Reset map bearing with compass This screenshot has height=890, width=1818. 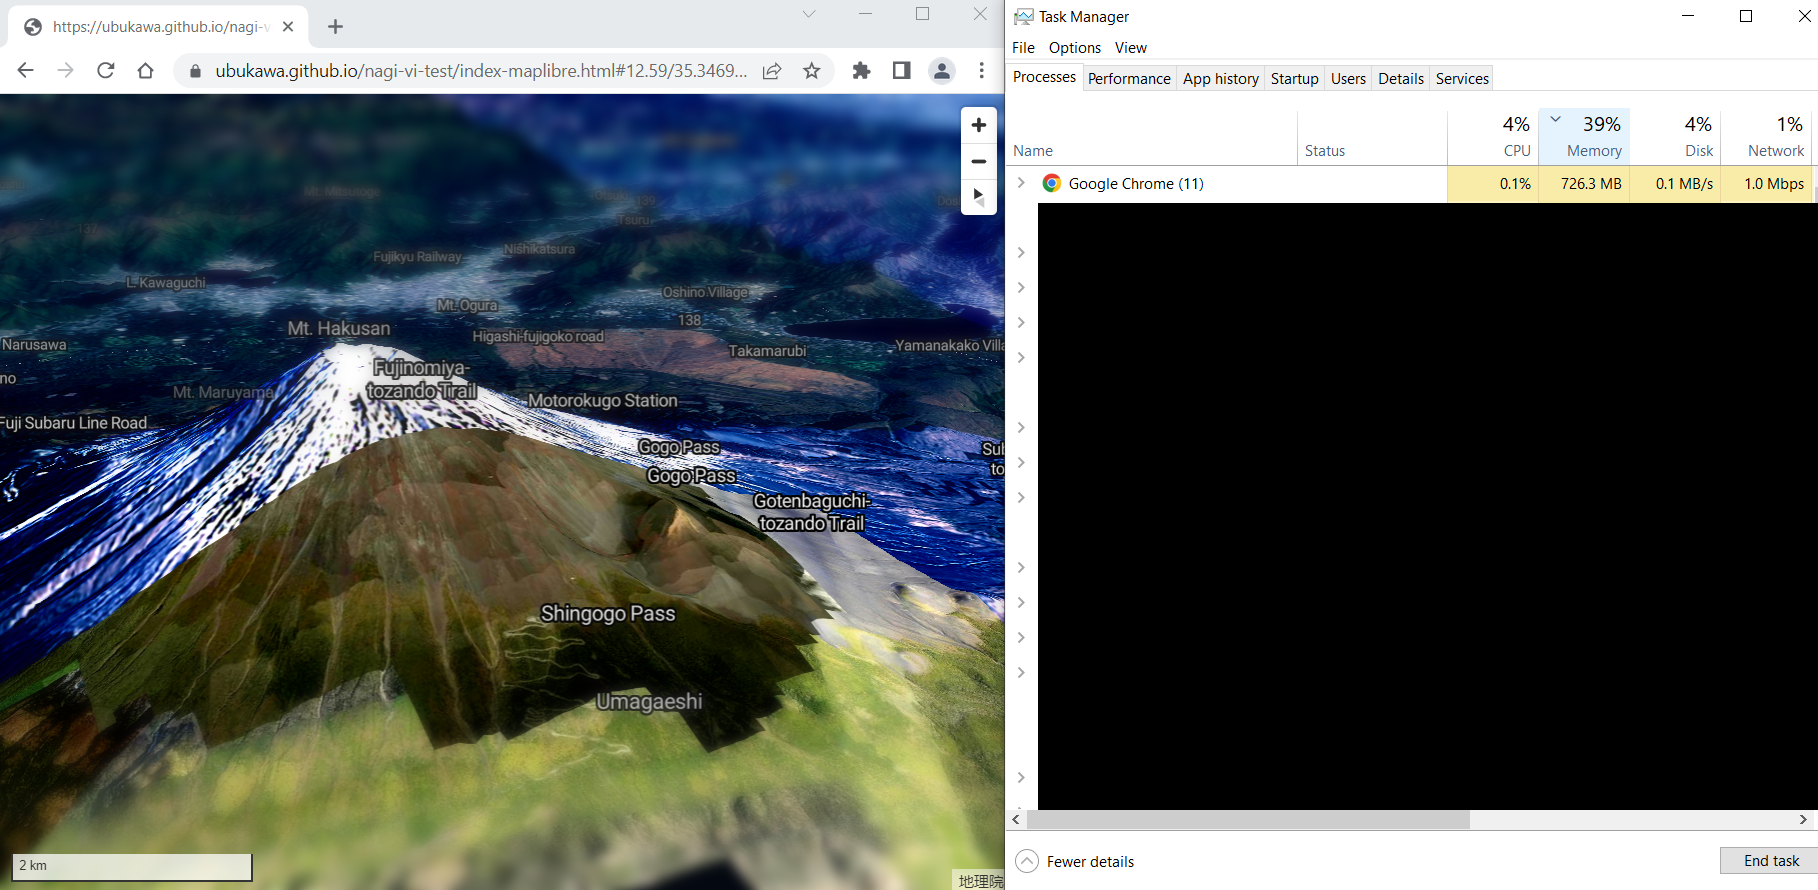(979, 197)
